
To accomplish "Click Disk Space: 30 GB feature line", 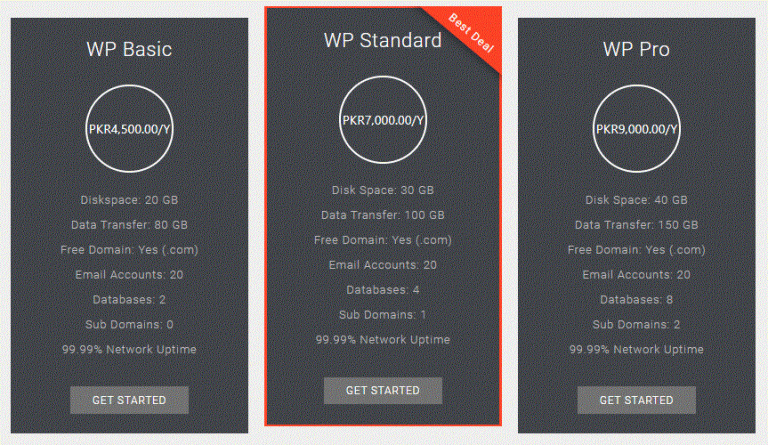I will [x=383, y=190].
